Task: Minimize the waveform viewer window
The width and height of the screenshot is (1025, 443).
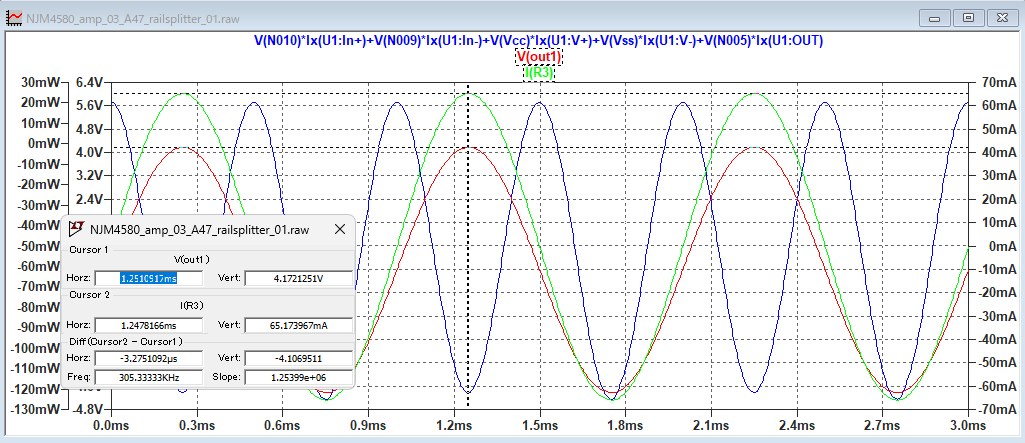Action: (936, 17)
